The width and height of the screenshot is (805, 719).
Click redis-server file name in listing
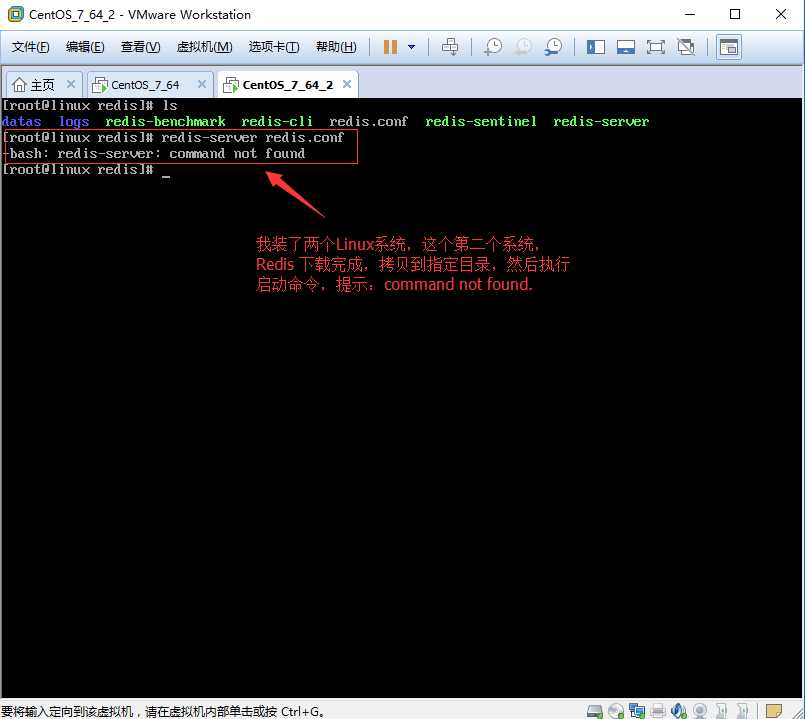[601, 122]
